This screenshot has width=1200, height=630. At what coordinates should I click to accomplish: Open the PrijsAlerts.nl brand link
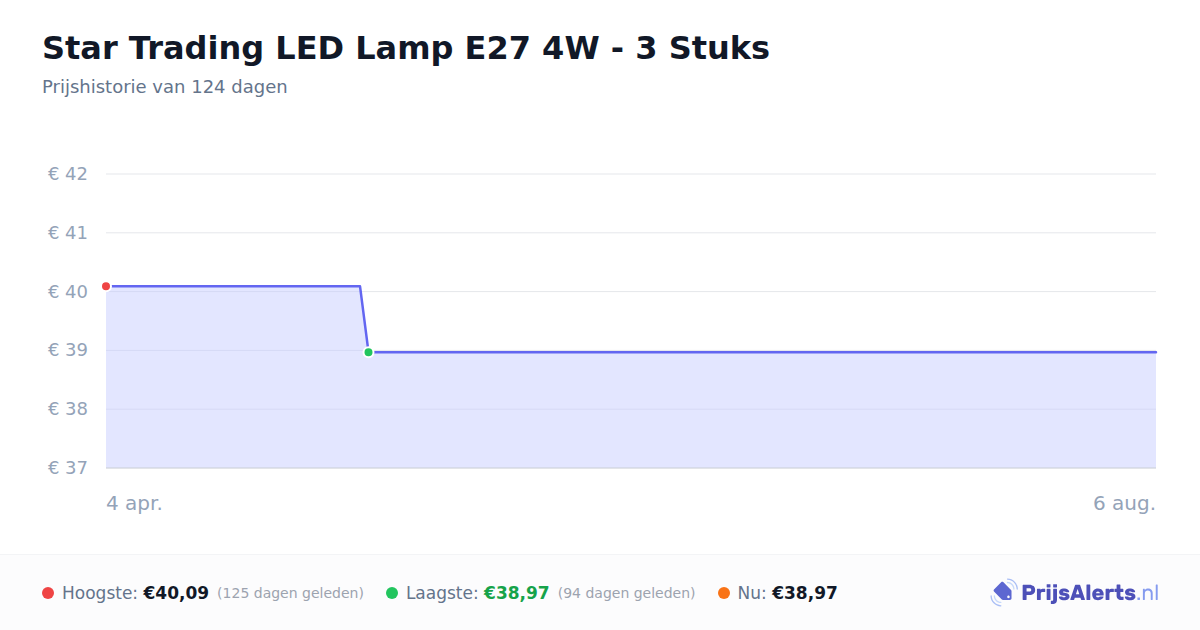point(1075,593)
